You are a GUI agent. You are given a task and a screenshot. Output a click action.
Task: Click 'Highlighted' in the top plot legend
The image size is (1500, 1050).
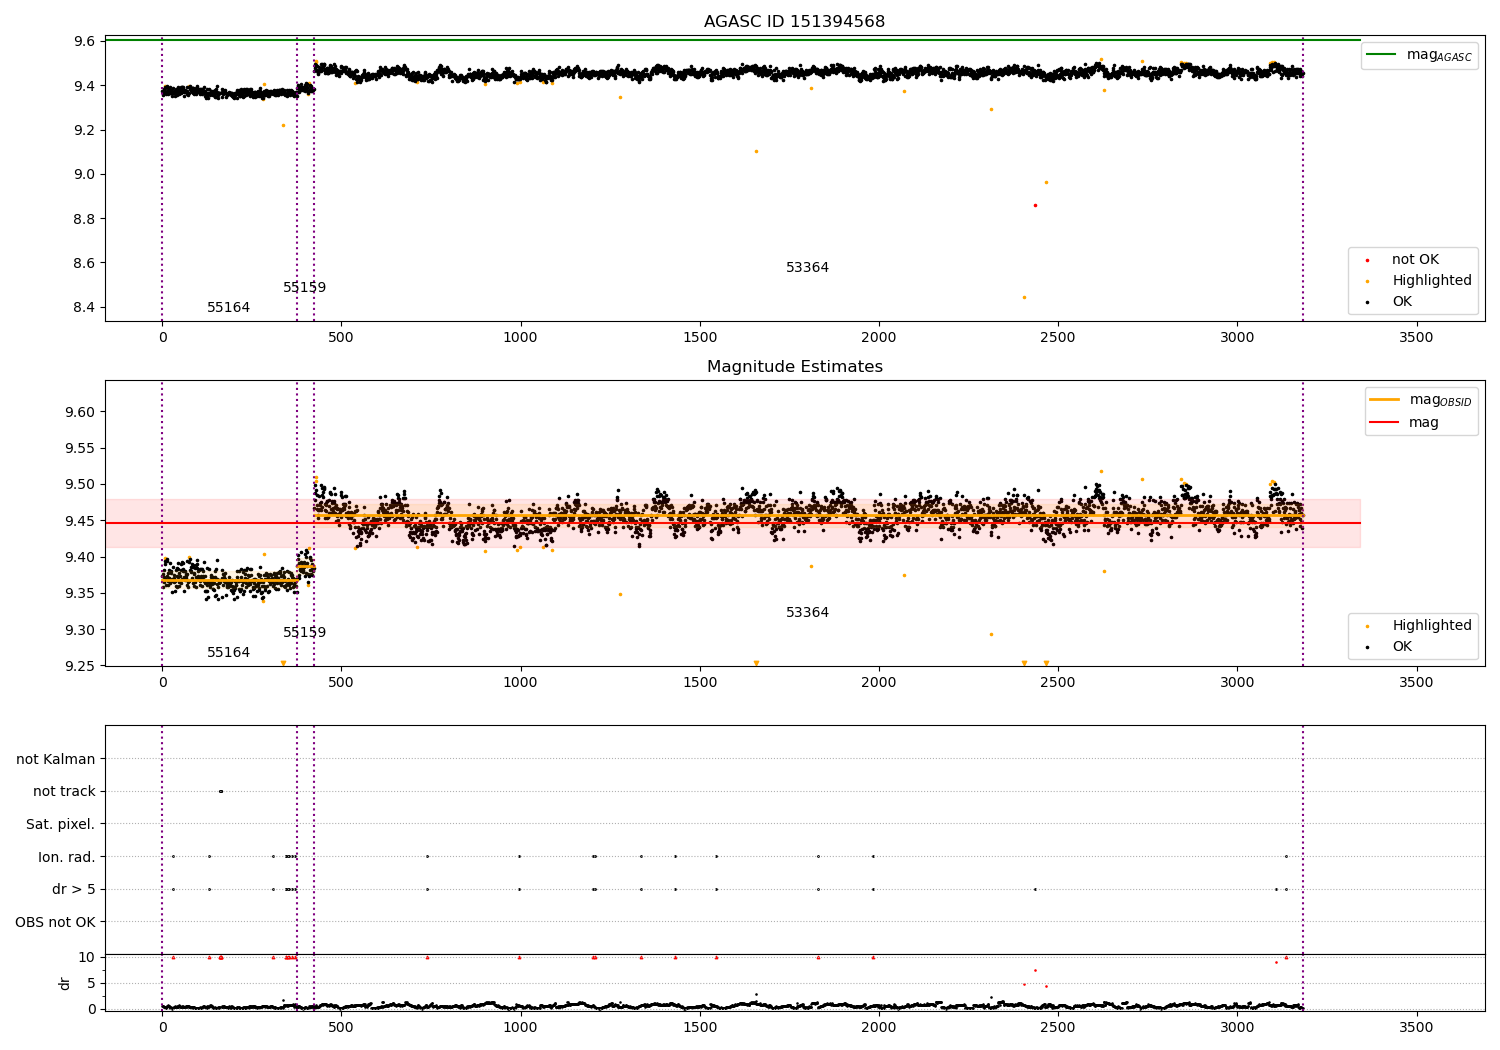tap(1432, 281)
